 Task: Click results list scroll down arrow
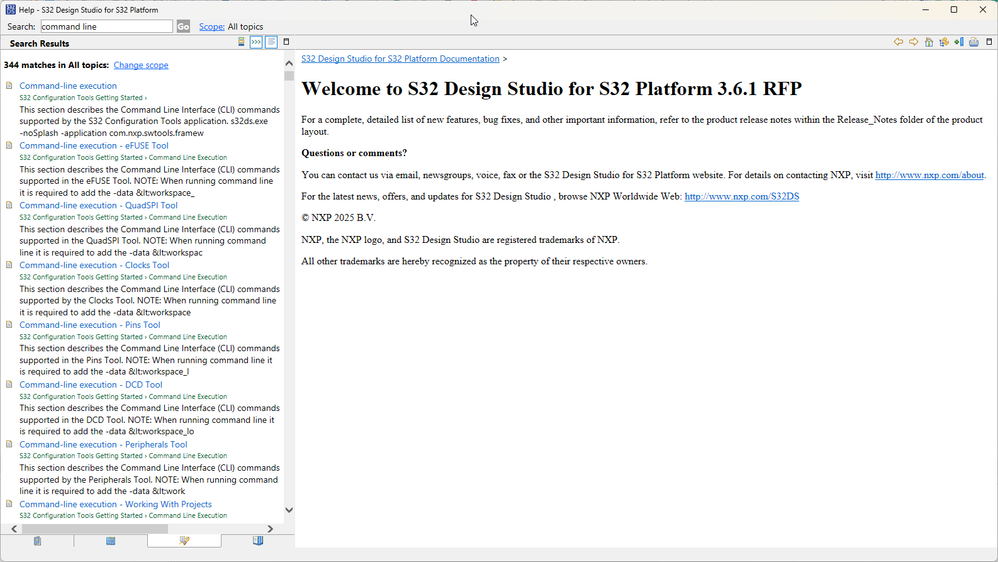click(x=289, y=510)
